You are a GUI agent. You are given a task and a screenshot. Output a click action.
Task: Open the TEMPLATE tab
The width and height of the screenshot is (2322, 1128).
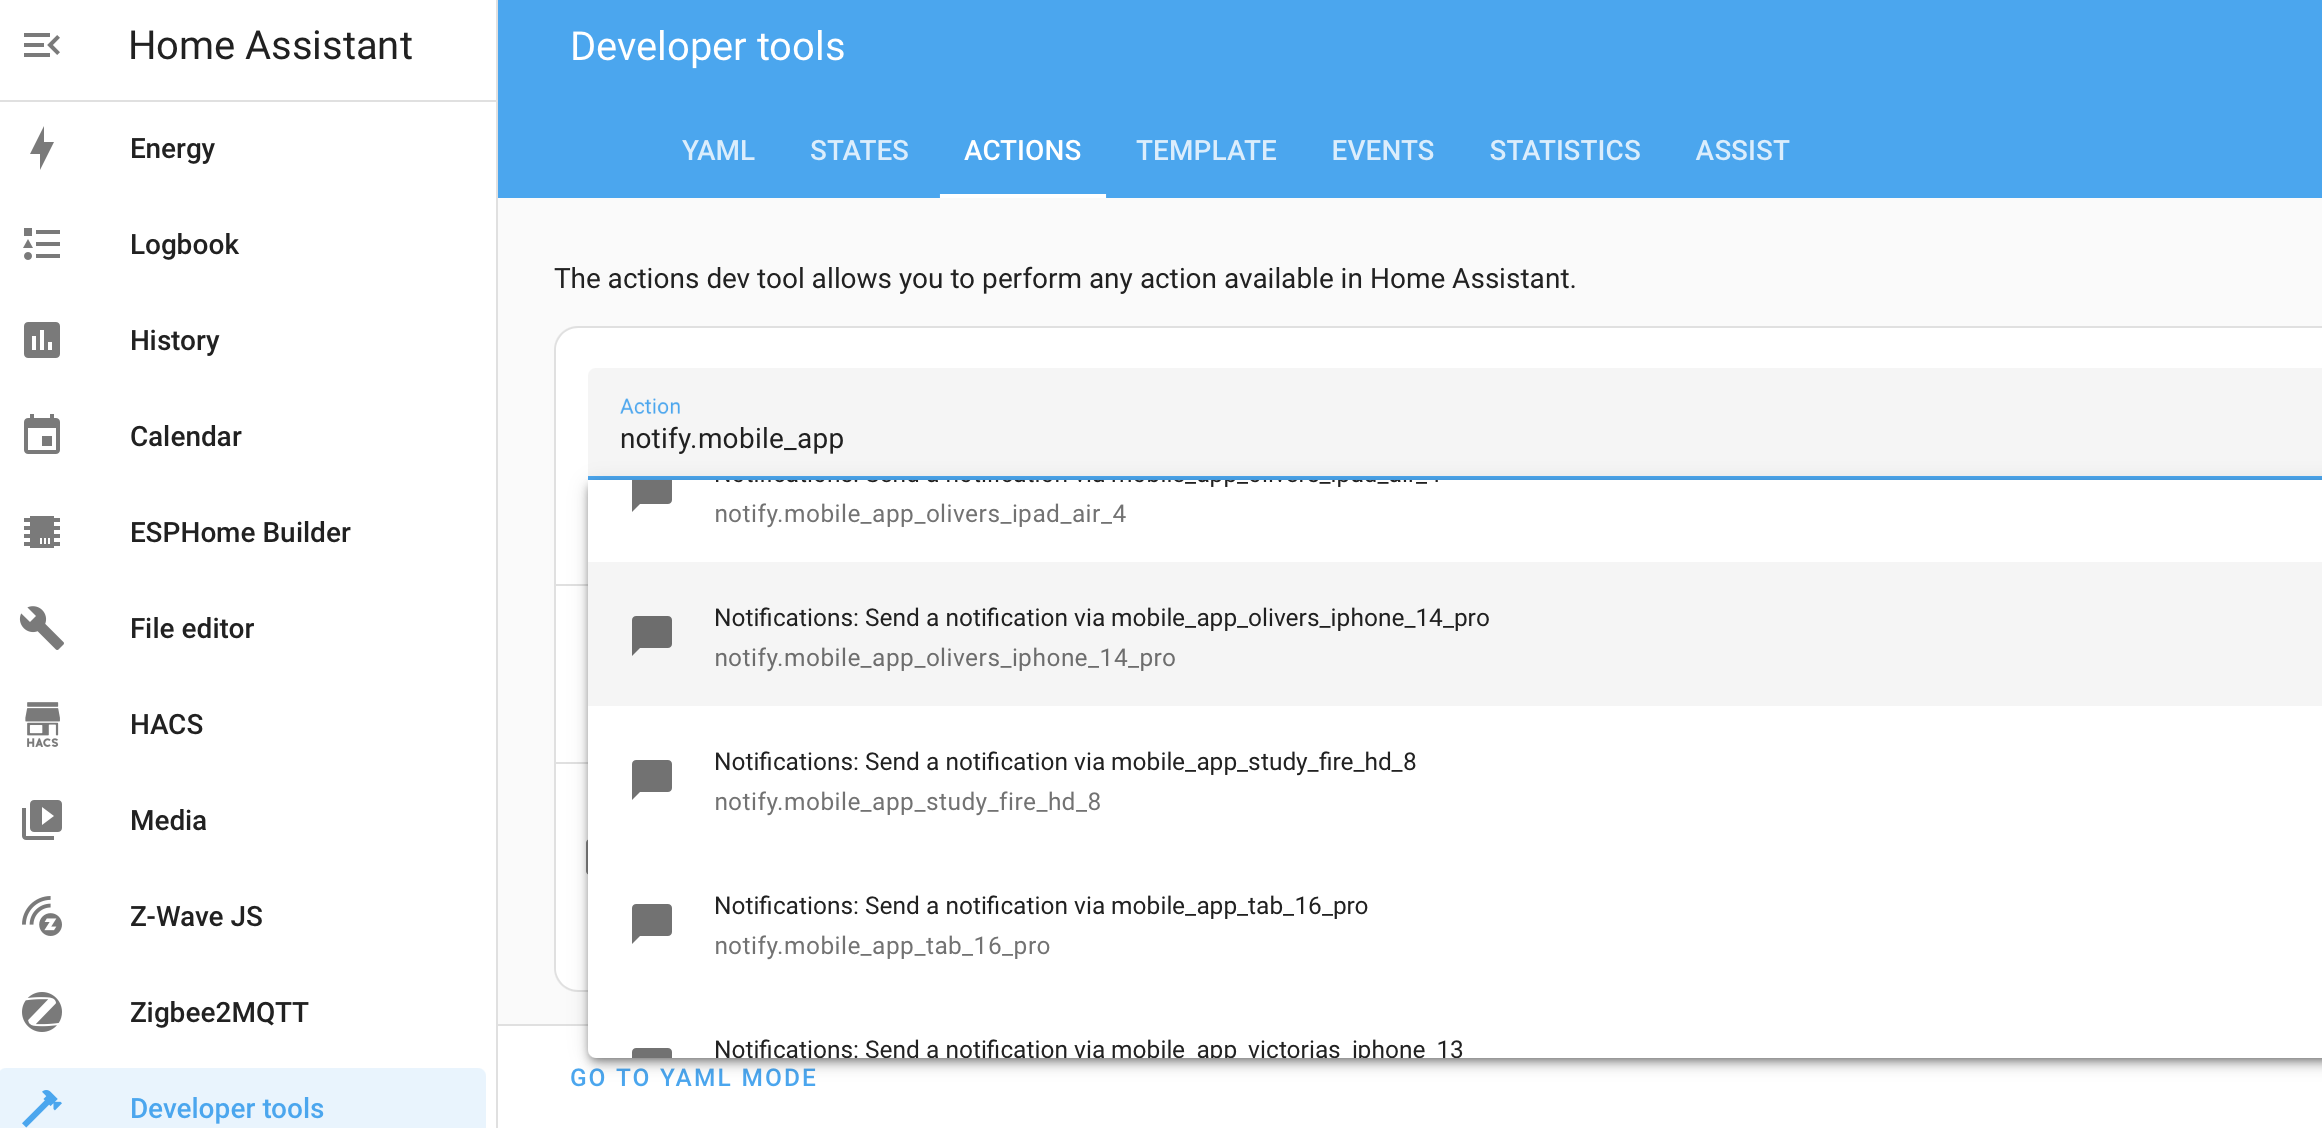(x=1206, y=150)
